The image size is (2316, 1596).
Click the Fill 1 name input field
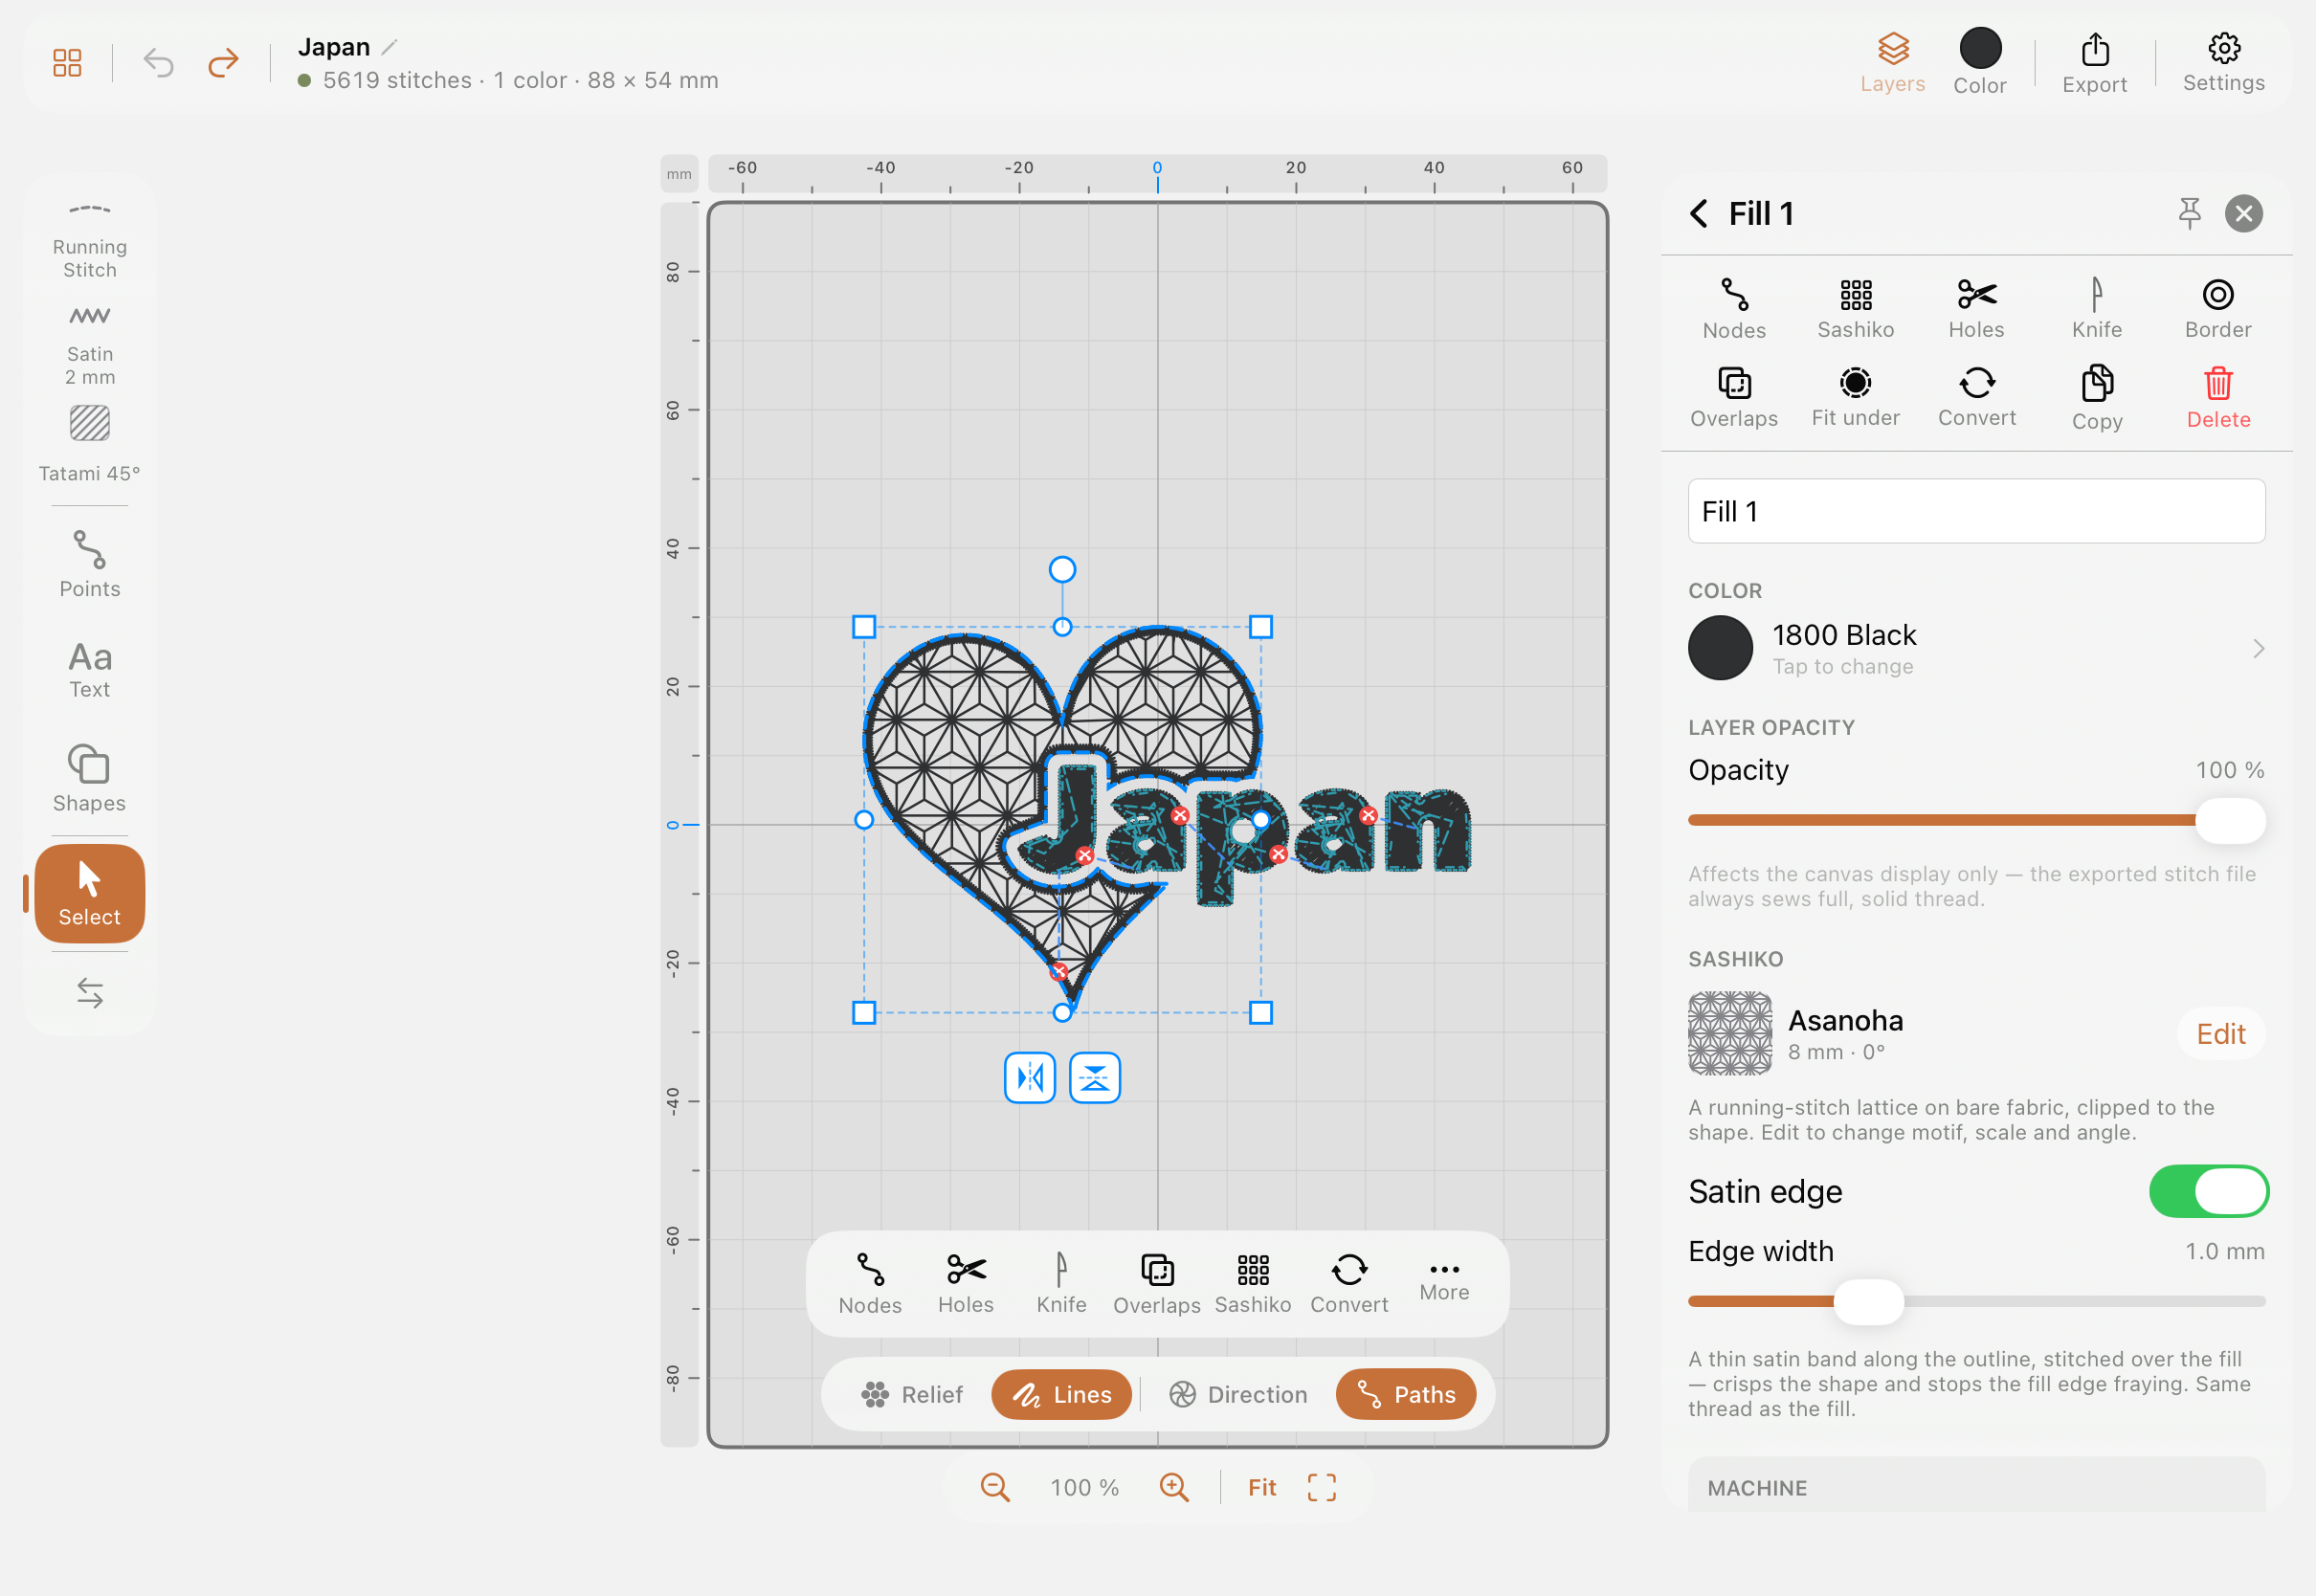(1976, 511)
